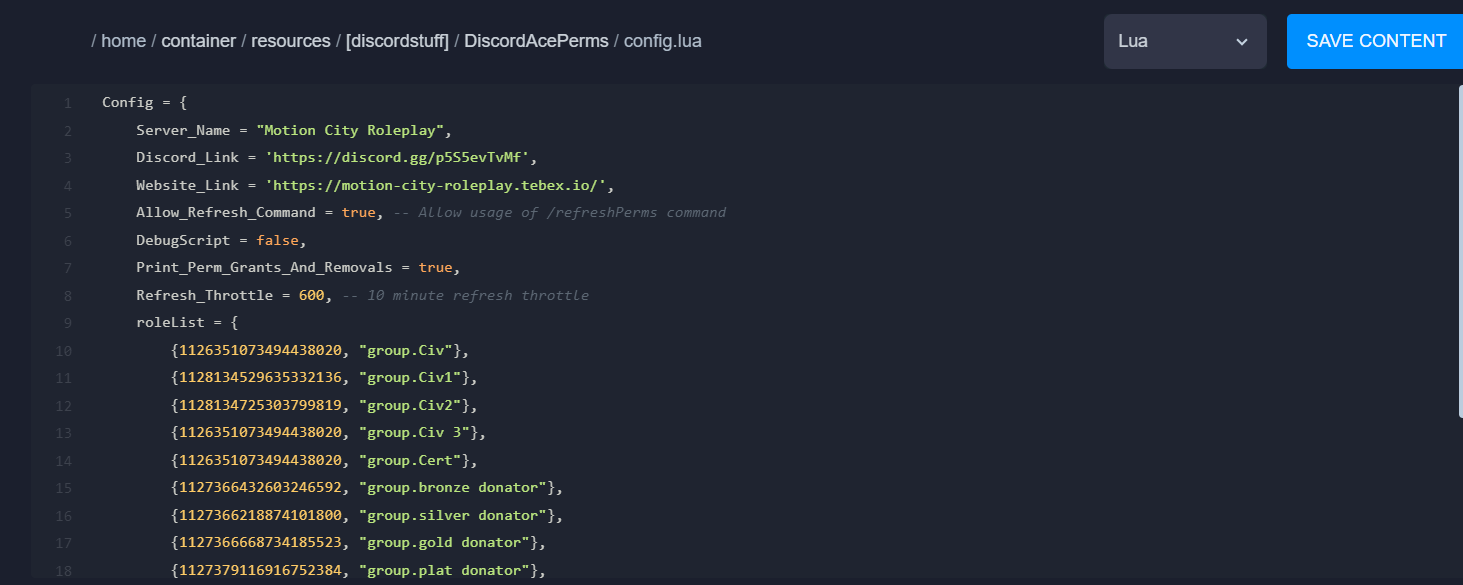
Task: Click the "group.gold donator" entry
Action: click(444, 543)
